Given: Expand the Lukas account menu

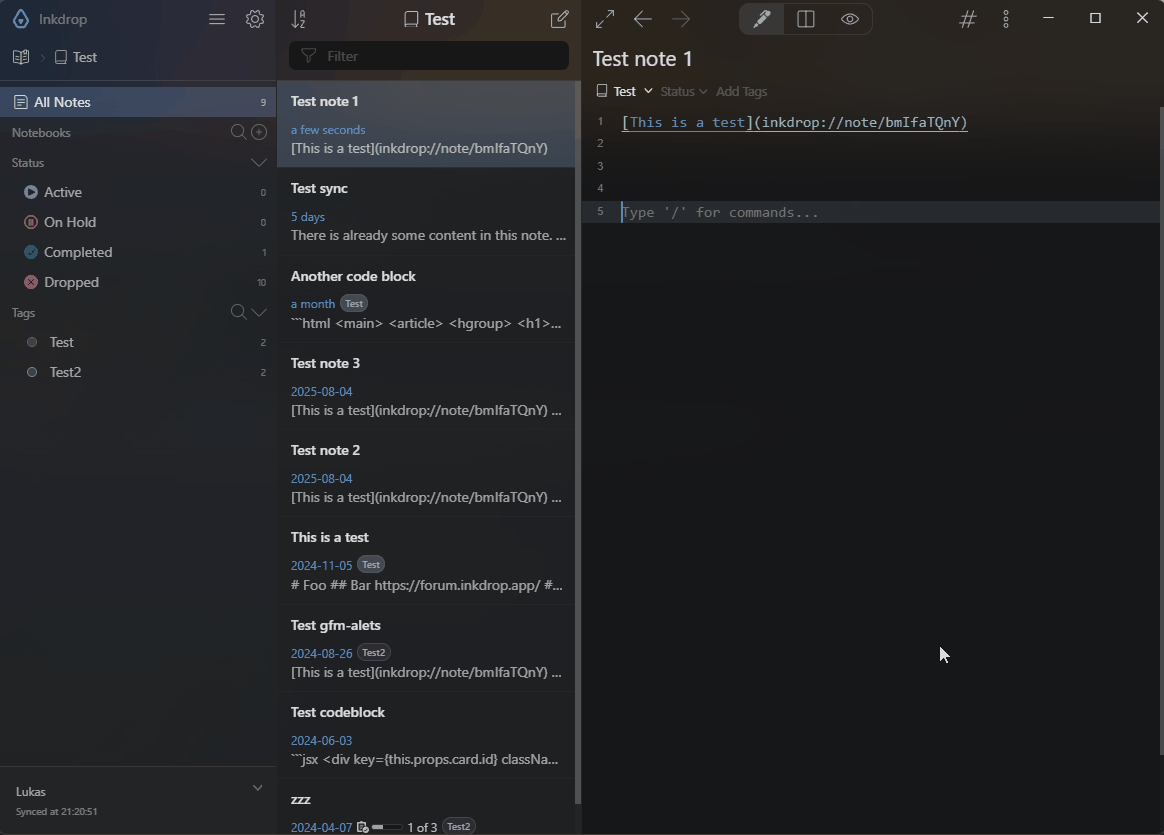Looking at the screenshot, I should tap(257, 788).
